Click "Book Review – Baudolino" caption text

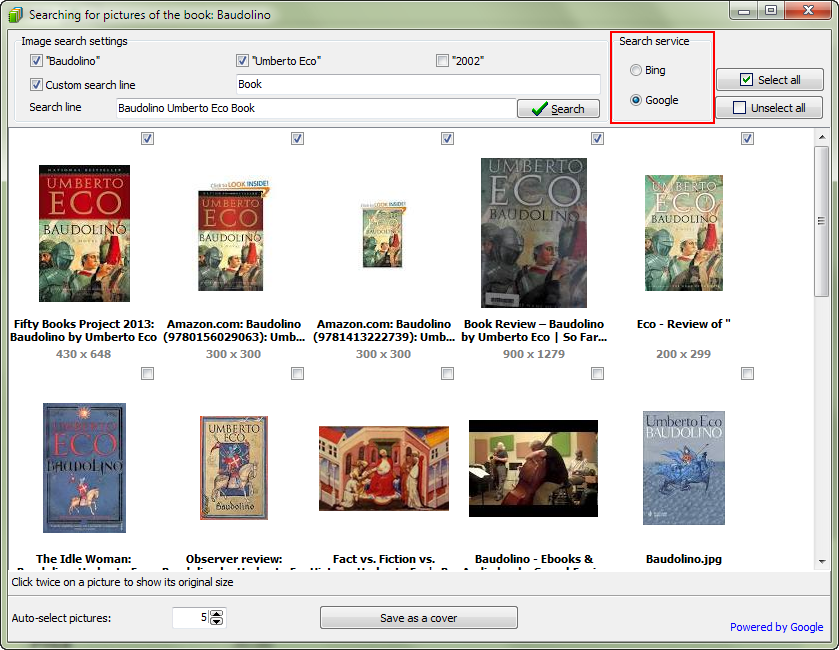click(533, 324)
